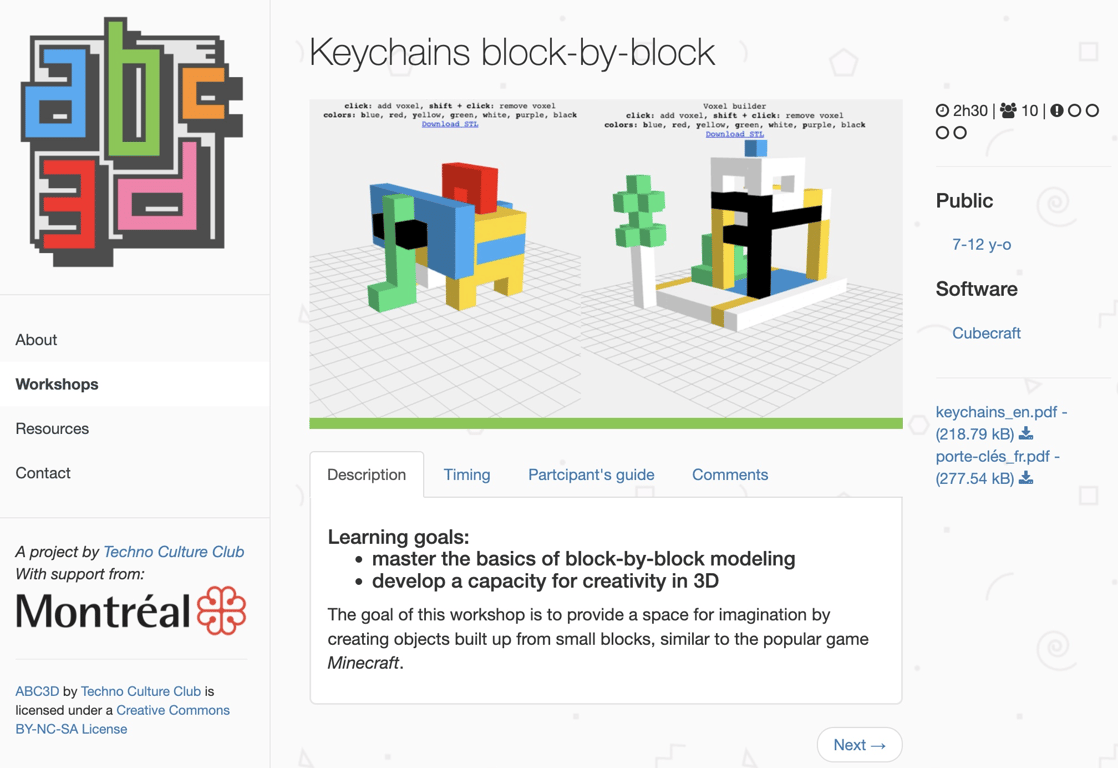
Task: Open the Cubecraft software link
Action: click(x=986, y=333)
